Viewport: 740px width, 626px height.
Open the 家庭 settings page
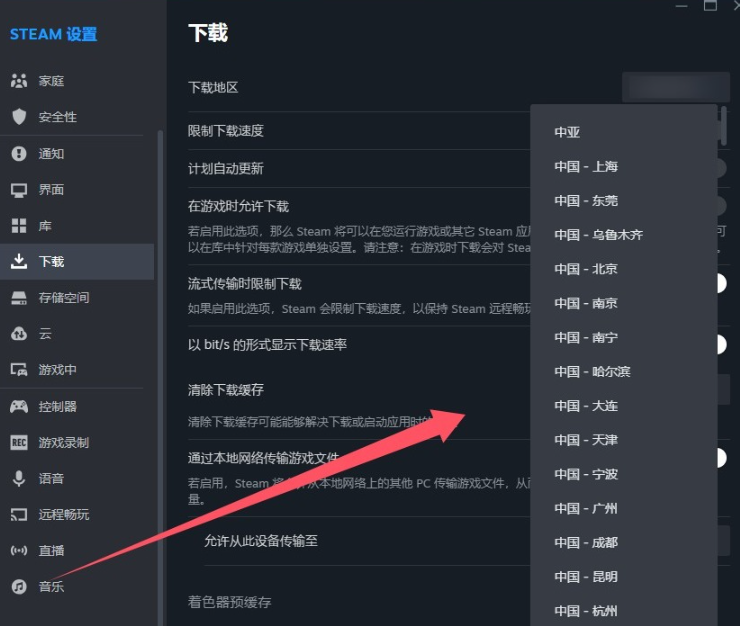point(77,81)
